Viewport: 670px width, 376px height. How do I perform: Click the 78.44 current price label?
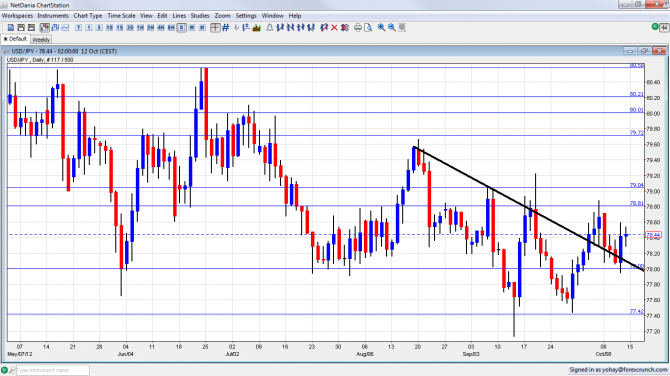[x=653, y=235]
